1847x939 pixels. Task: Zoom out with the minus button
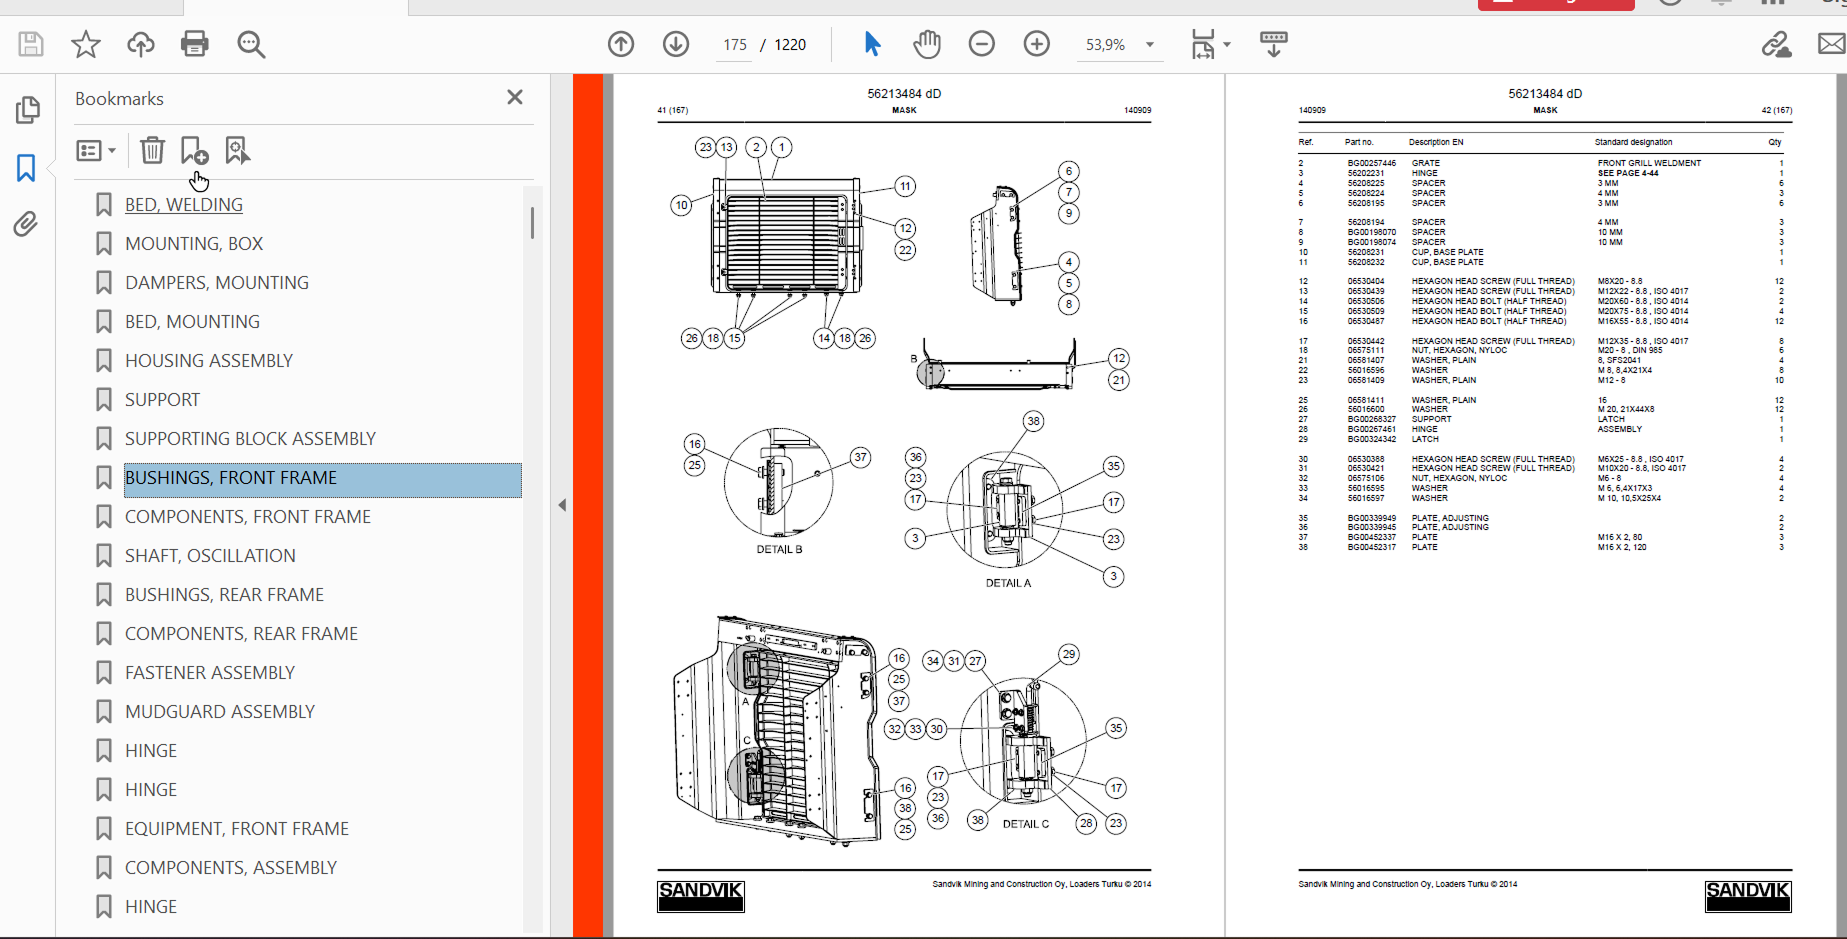[x=982, y=44]
